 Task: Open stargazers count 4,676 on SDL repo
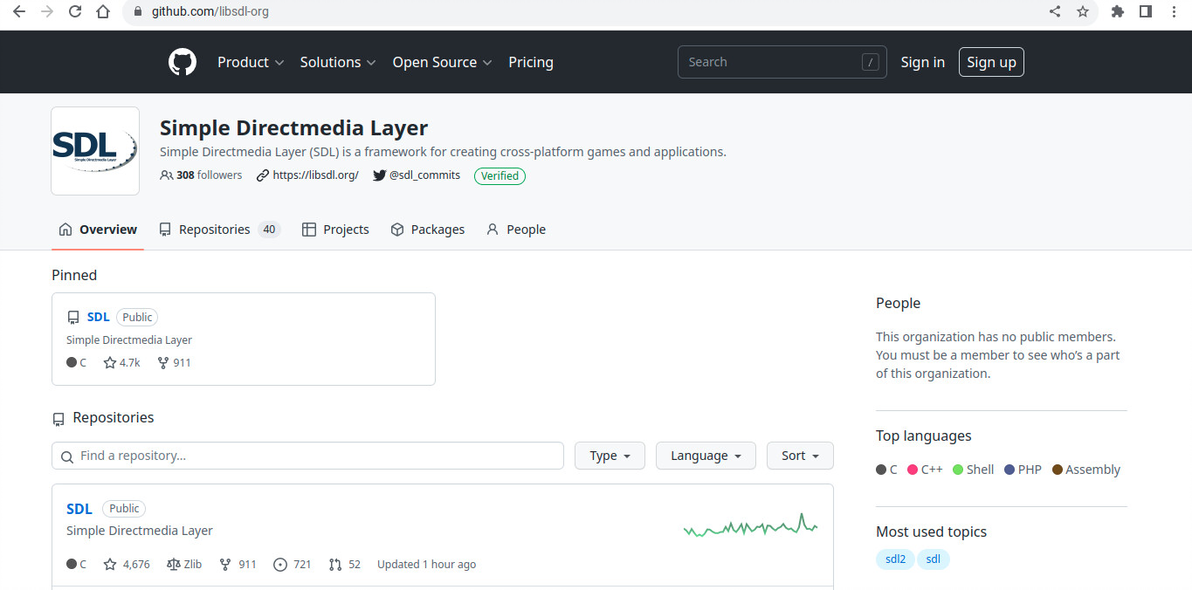pyautogui.click(x=127, y=564)
